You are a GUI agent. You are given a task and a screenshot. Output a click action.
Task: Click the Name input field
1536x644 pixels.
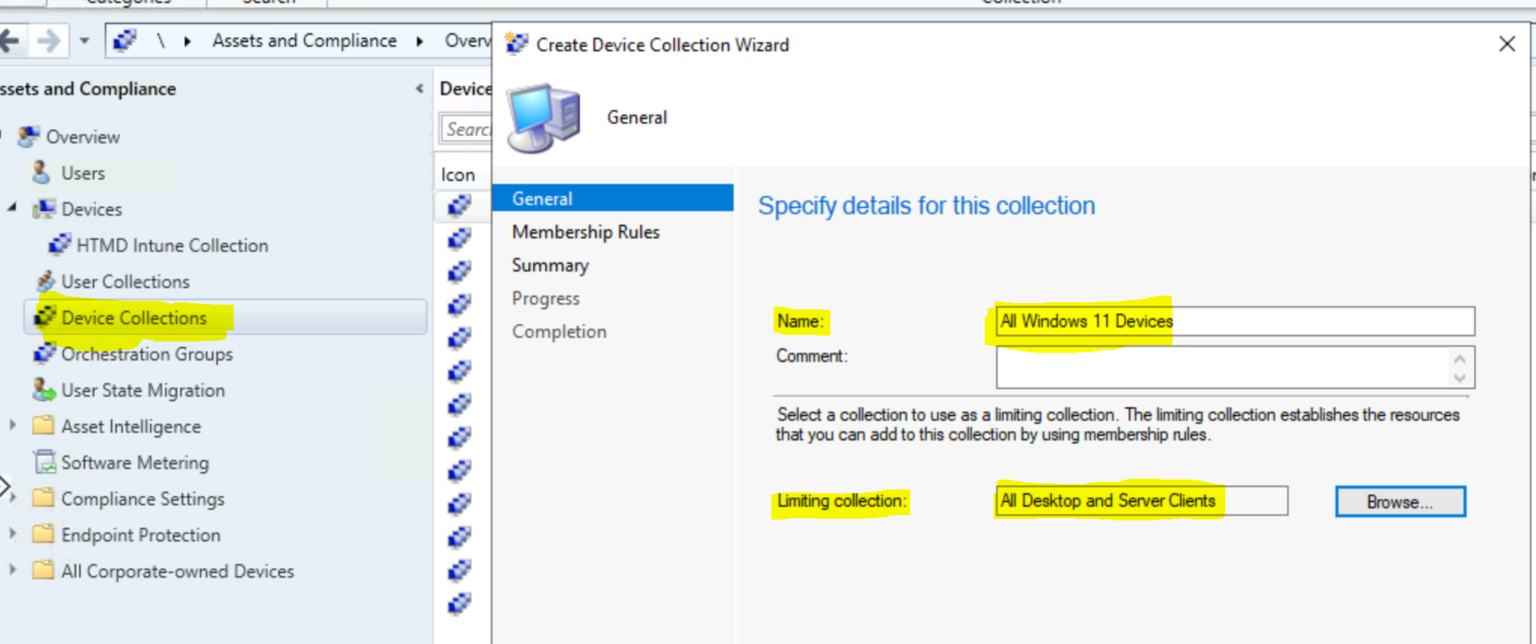point(1235,321)
